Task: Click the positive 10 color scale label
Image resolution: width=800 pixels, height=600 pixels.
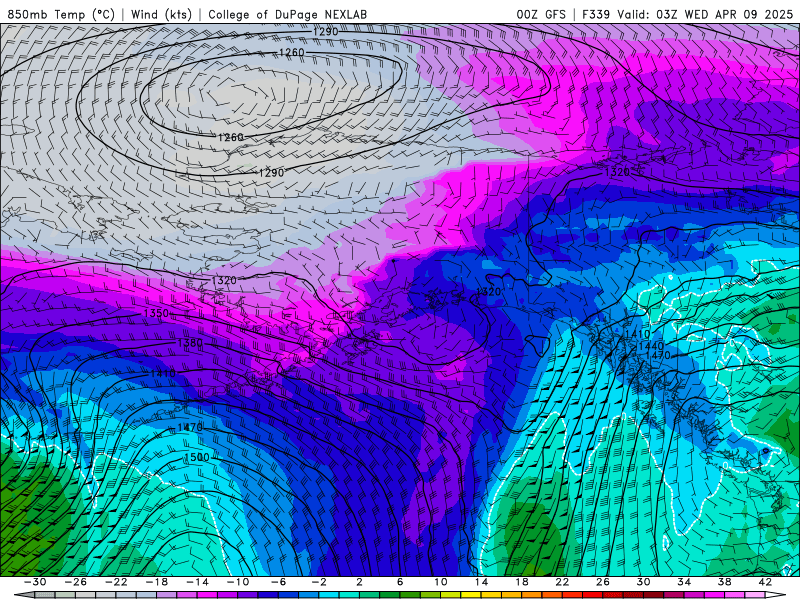Action: coord(440,582)
